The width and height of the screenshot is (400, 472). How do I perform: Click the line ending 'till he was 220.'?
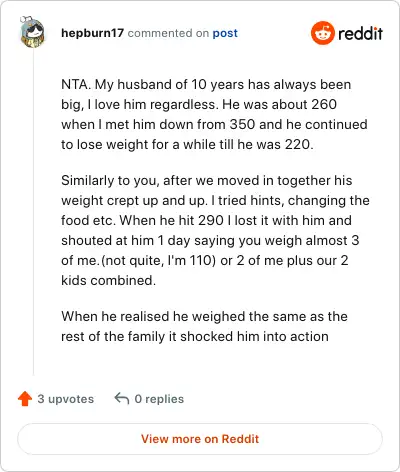click(187, 144)
